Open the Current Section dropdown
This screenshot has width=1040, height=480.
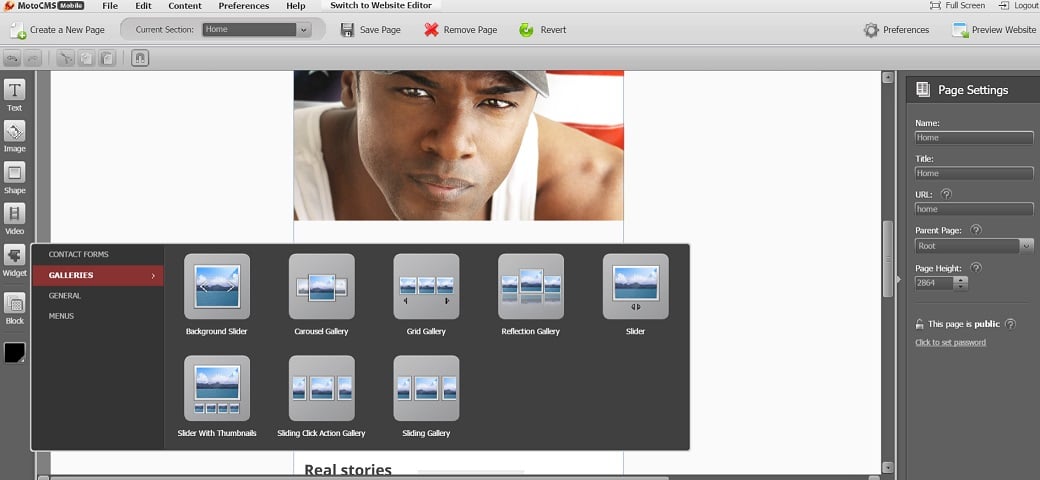tap(256, 30)
